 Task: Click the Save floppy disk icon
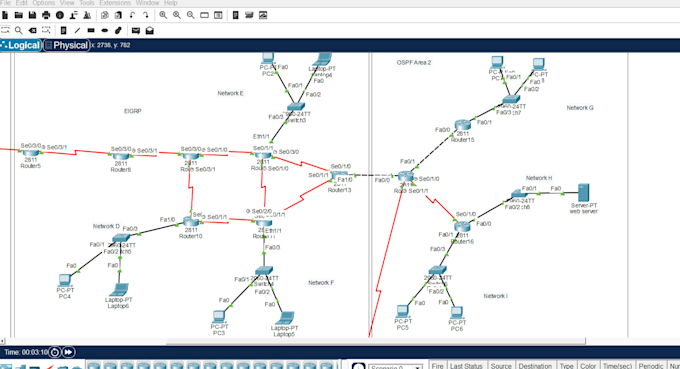[x=32, y=15]
